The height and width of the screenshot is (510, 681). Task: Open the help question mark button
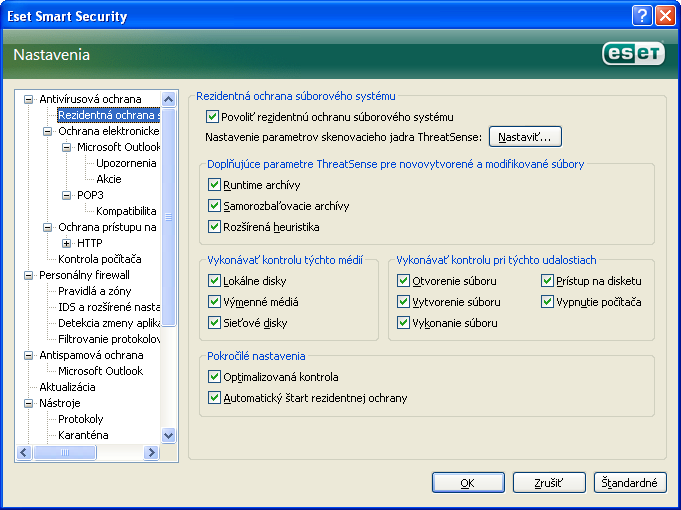pyautogui.click(x=642, y=16)
